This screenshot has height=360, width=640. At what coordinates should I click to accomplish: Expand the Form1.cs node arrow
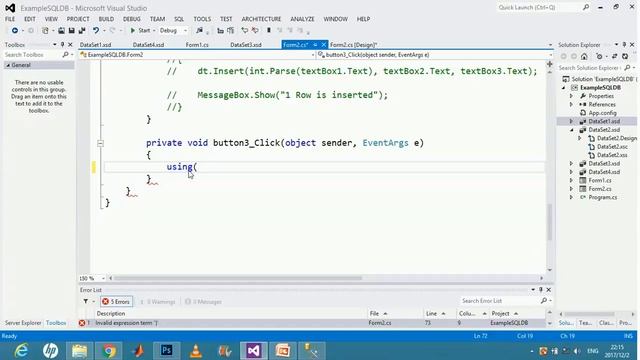[x=571, y=180]
